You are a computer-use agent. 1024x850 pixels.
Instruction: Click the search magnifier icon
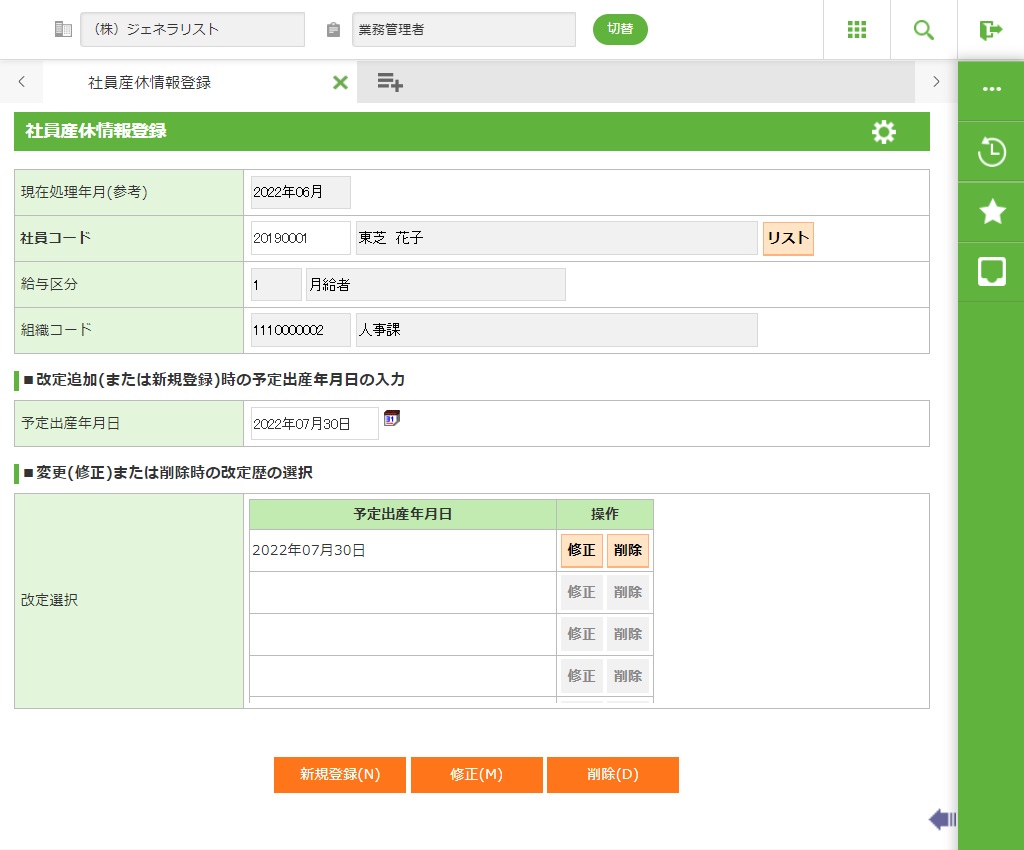[924, 30]
